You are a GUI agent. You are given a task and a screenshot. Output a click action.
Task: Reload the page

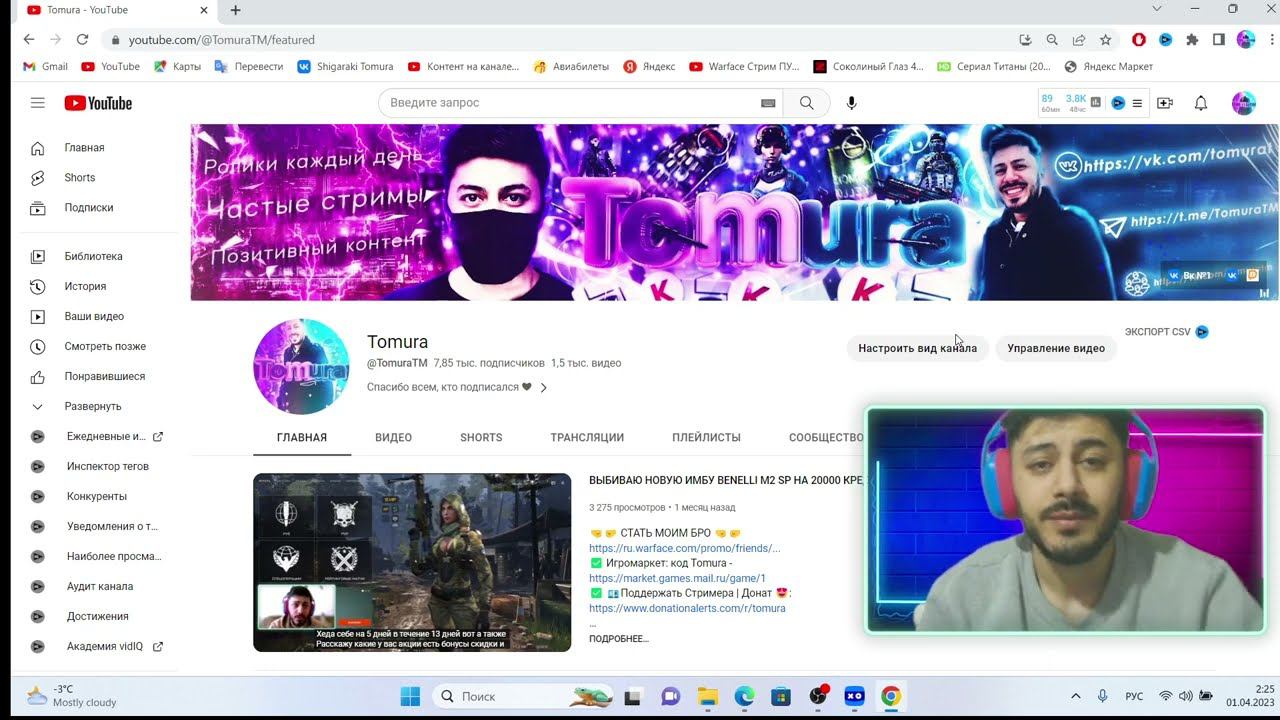(82, 40)
